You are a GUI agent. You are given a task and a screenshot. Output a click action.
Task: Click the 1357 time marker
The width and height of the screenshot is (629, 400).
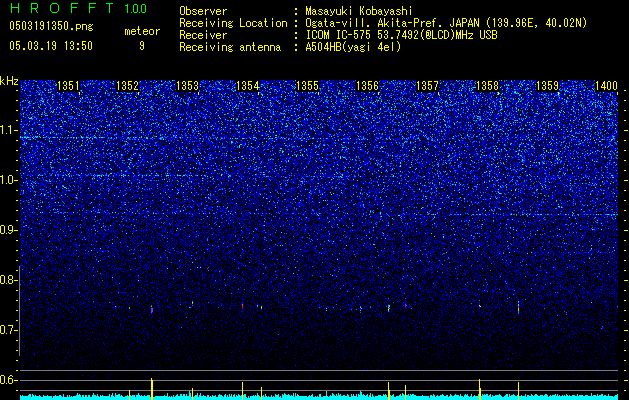427,86
